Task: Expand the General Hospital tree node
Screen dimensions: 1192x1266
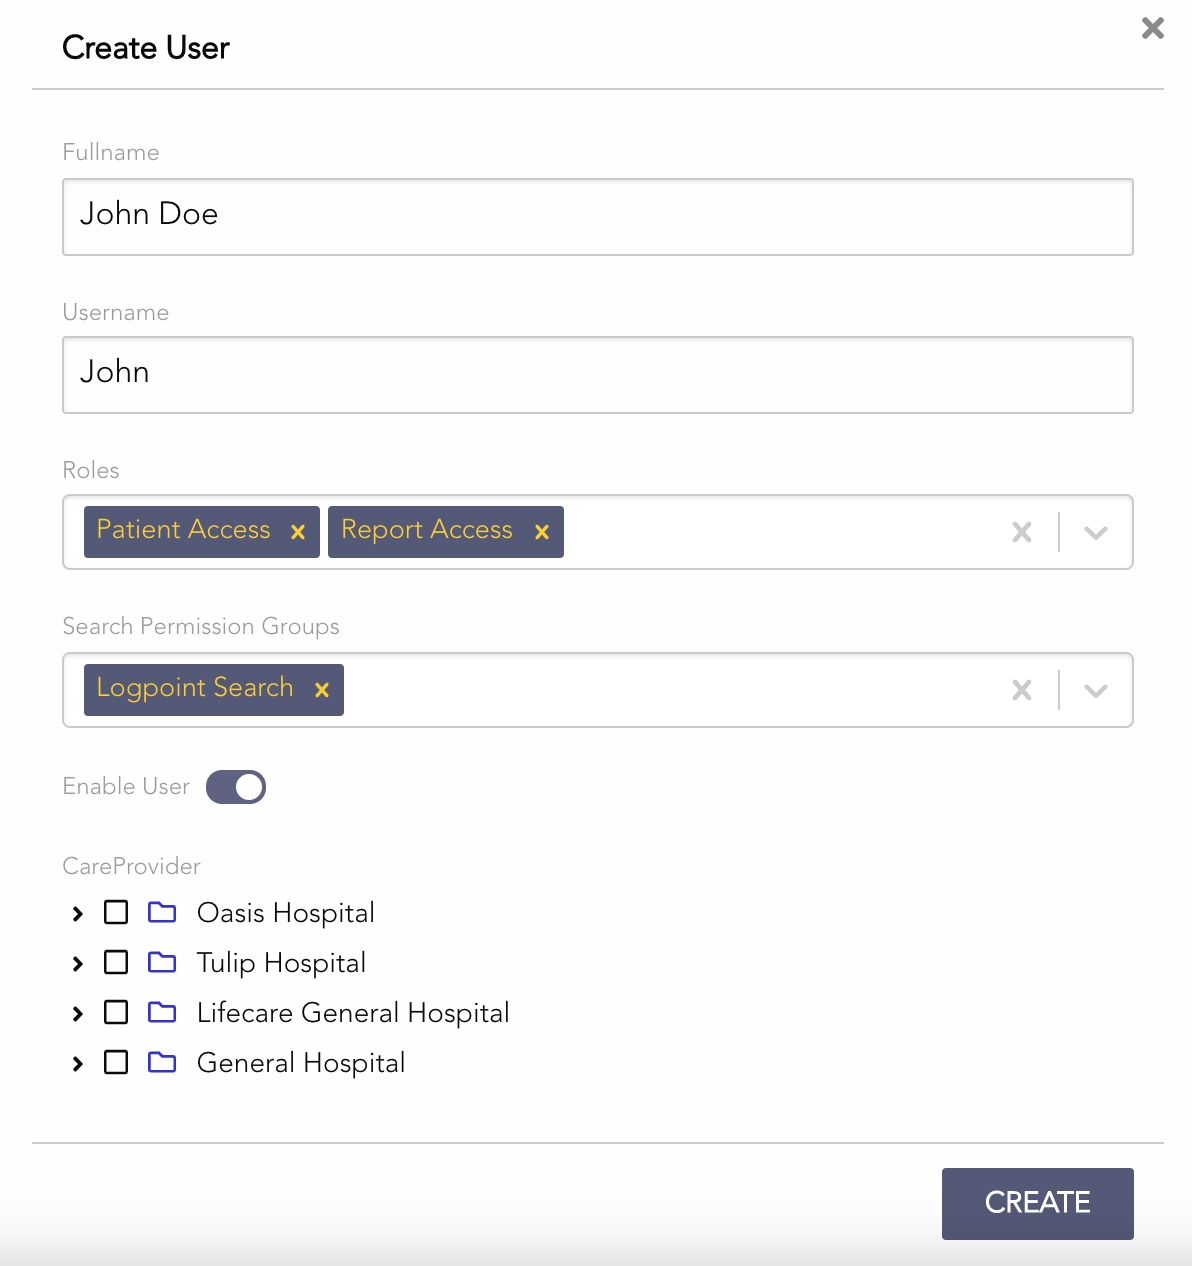Action: click(x=78, y=1063)
